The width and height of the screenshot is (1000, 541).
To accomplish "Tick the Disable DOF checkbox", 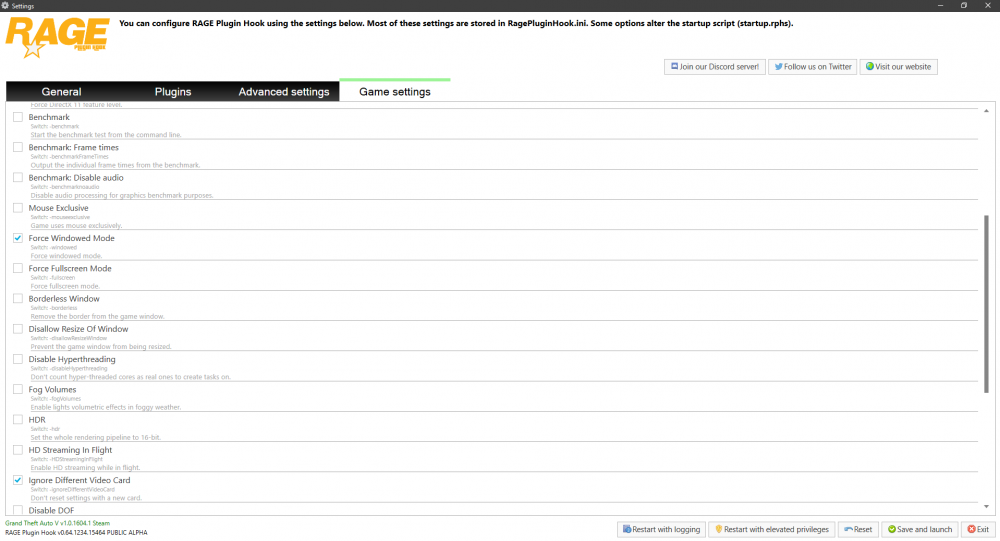I will pyautogui.click(x=18, y=510).
